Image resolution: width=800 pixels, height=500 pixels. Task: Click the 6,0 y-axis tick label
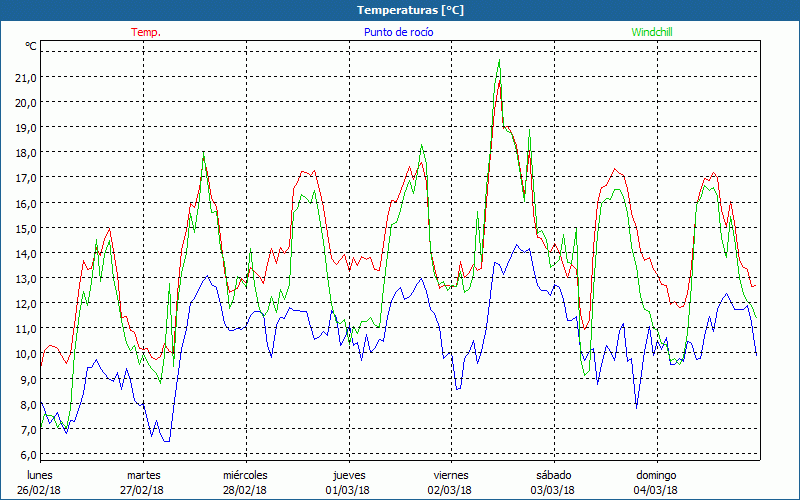point(25,454)
